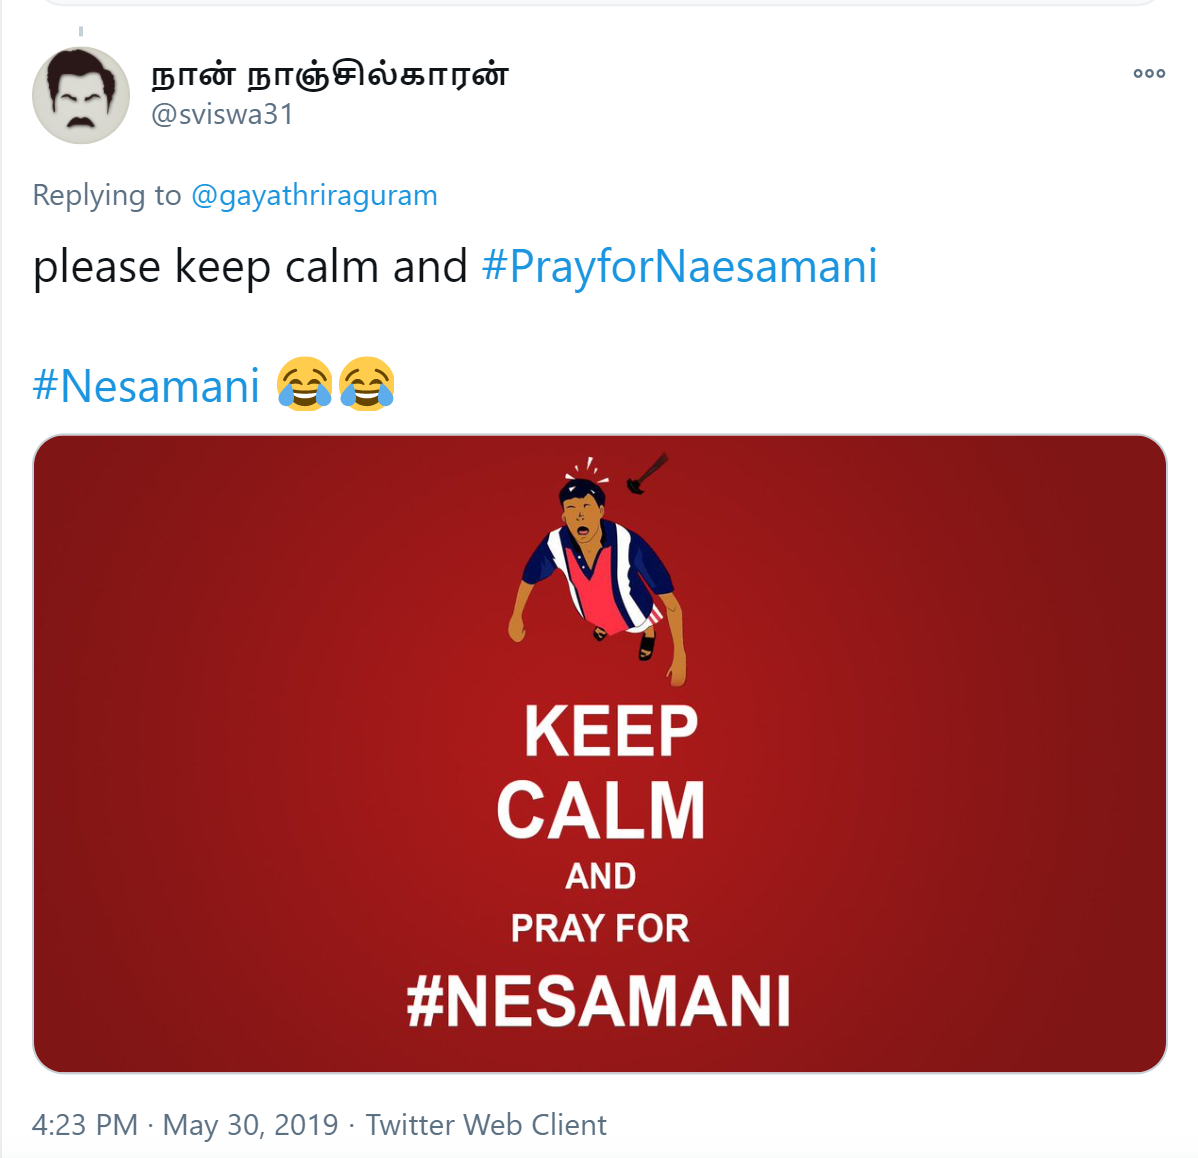Click the '#NESAMANI' text on the poster
The height and width of the screenshot is (1158, 1198).
(599, 1001)
